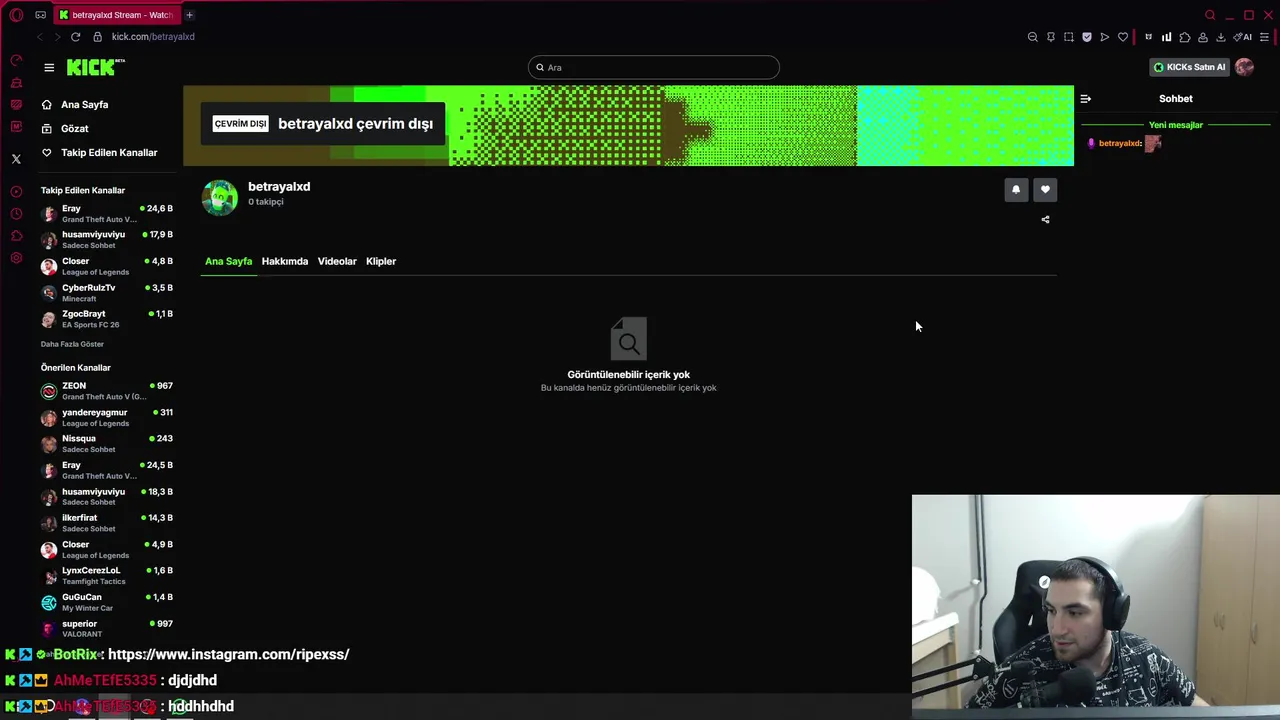The image size is (1280, 720).
Task: Open the Takip Edilen Kanallar sidebar link
Action: (x=99, y=152)
